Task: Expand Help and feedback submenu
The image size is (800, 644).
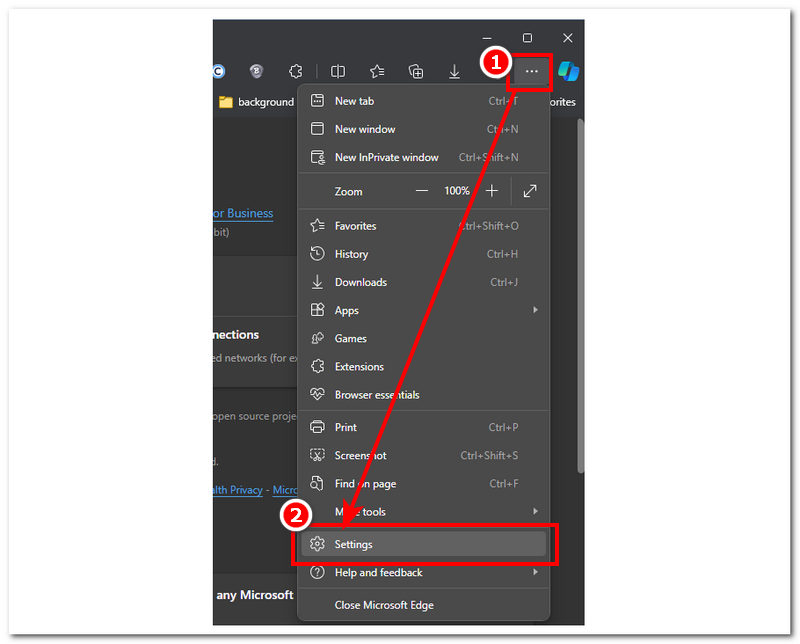Action: pos(423,573)
